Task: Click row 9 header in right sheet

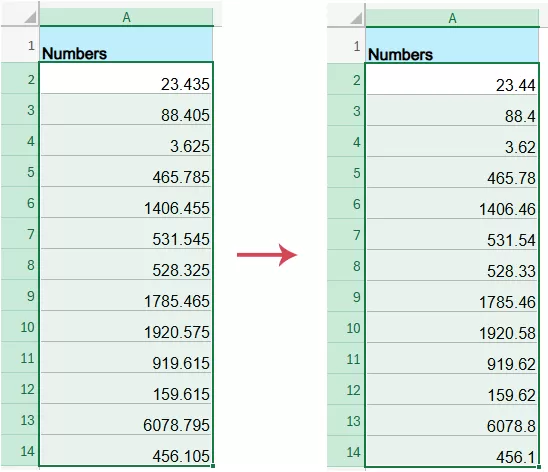Action: click(x=346, y=296)
